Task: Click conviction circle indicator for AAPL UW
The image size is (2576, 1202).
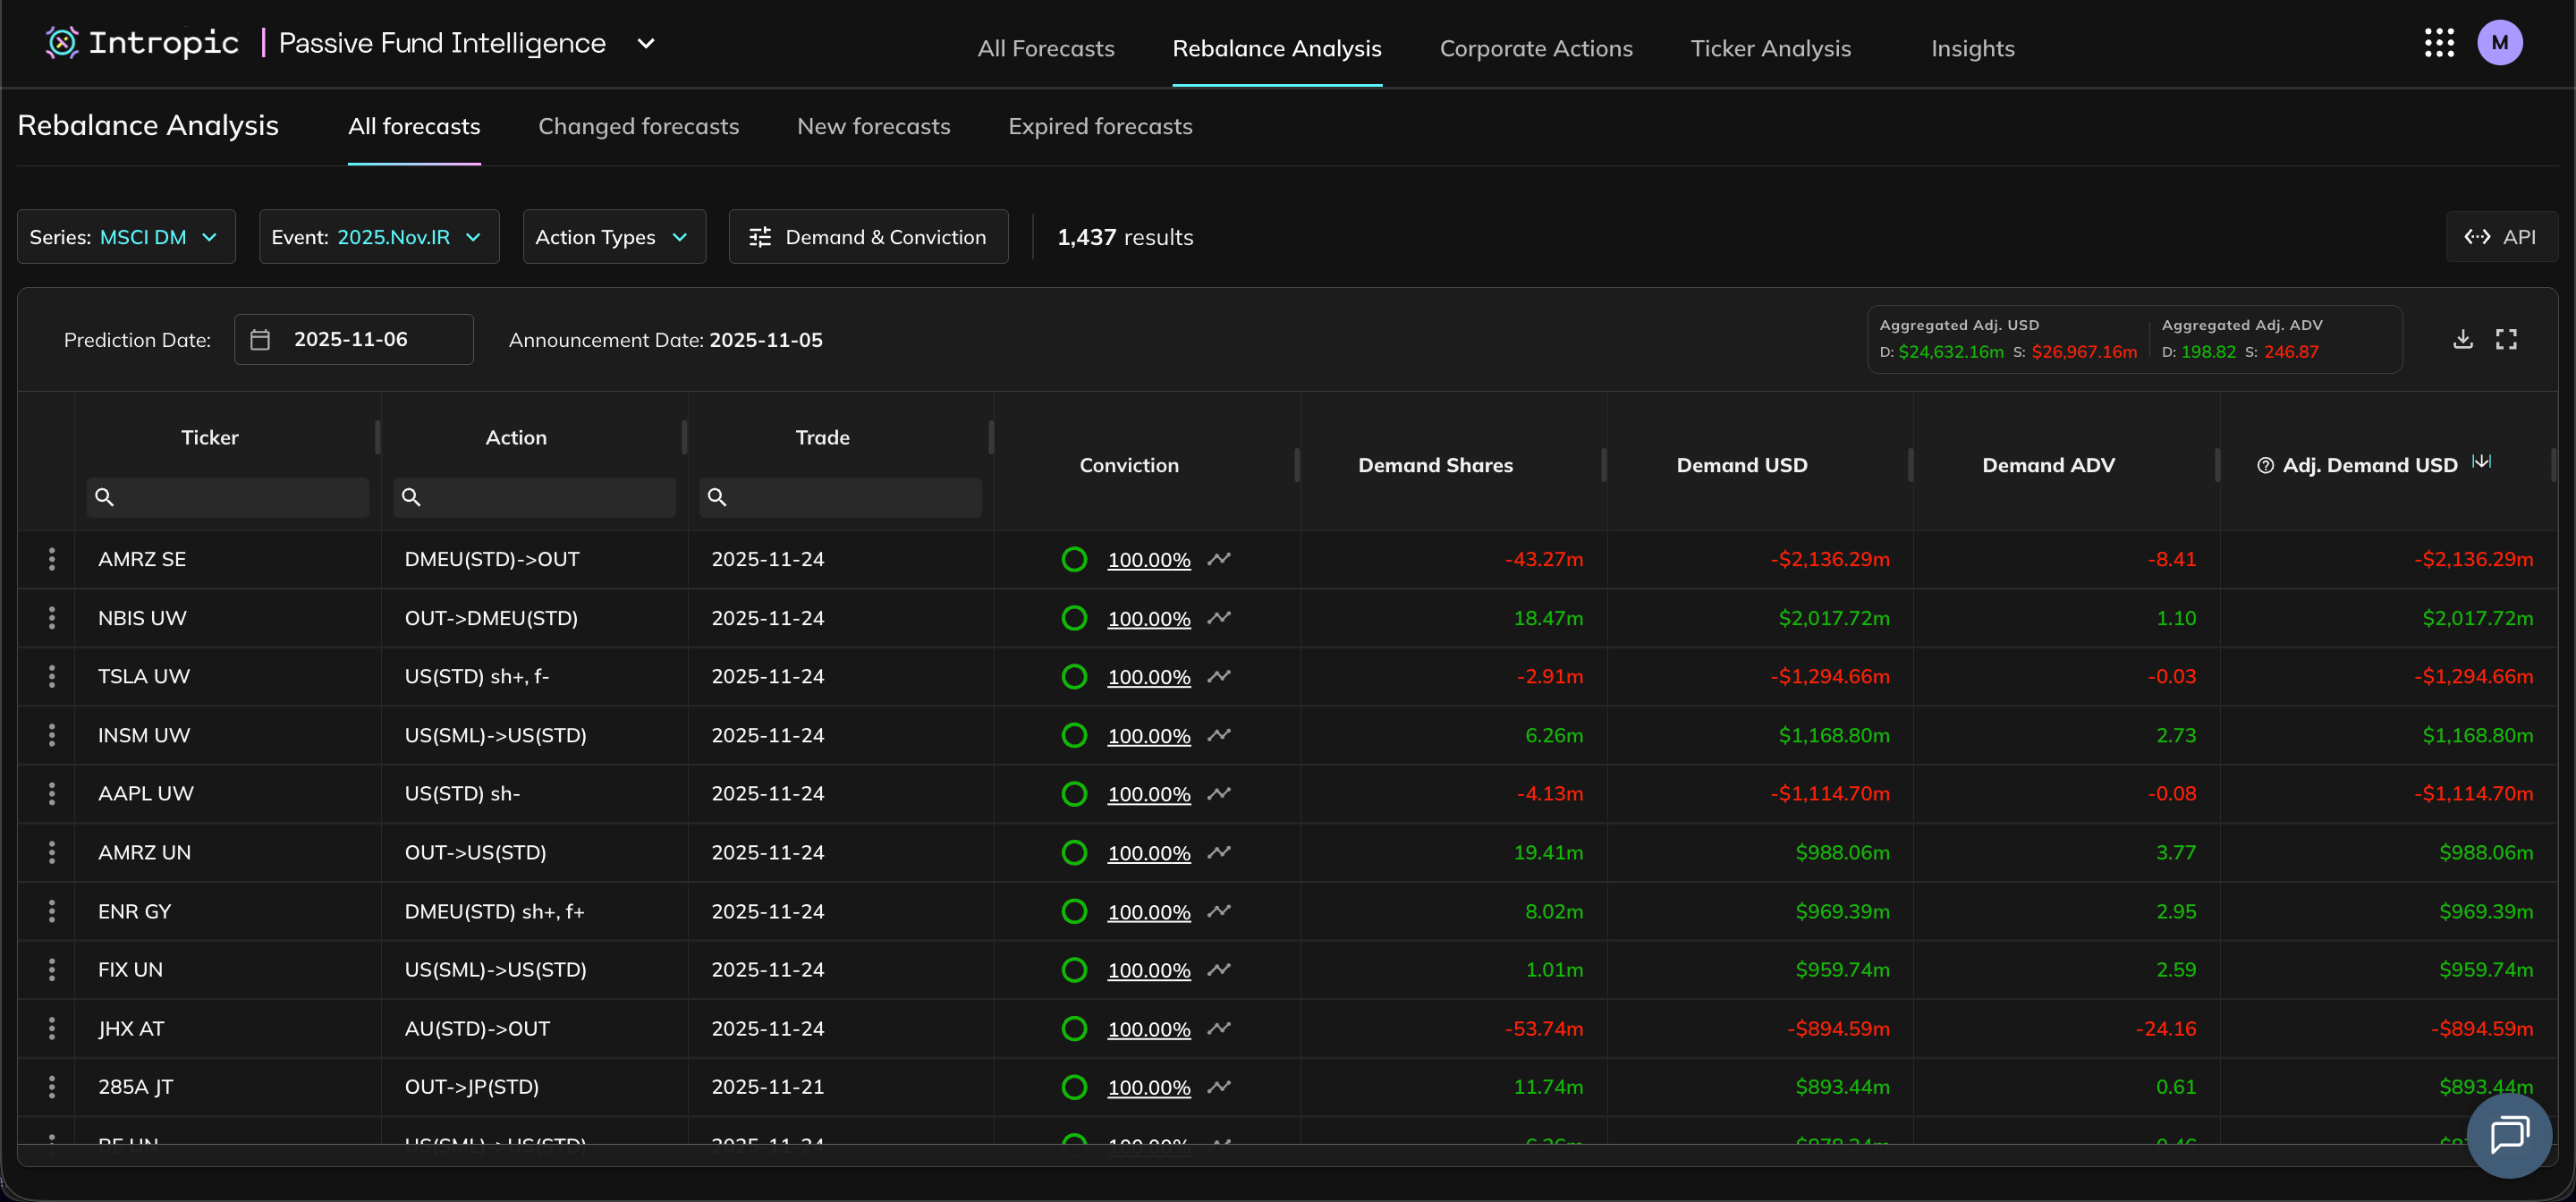Action: tap(1074, 794)
